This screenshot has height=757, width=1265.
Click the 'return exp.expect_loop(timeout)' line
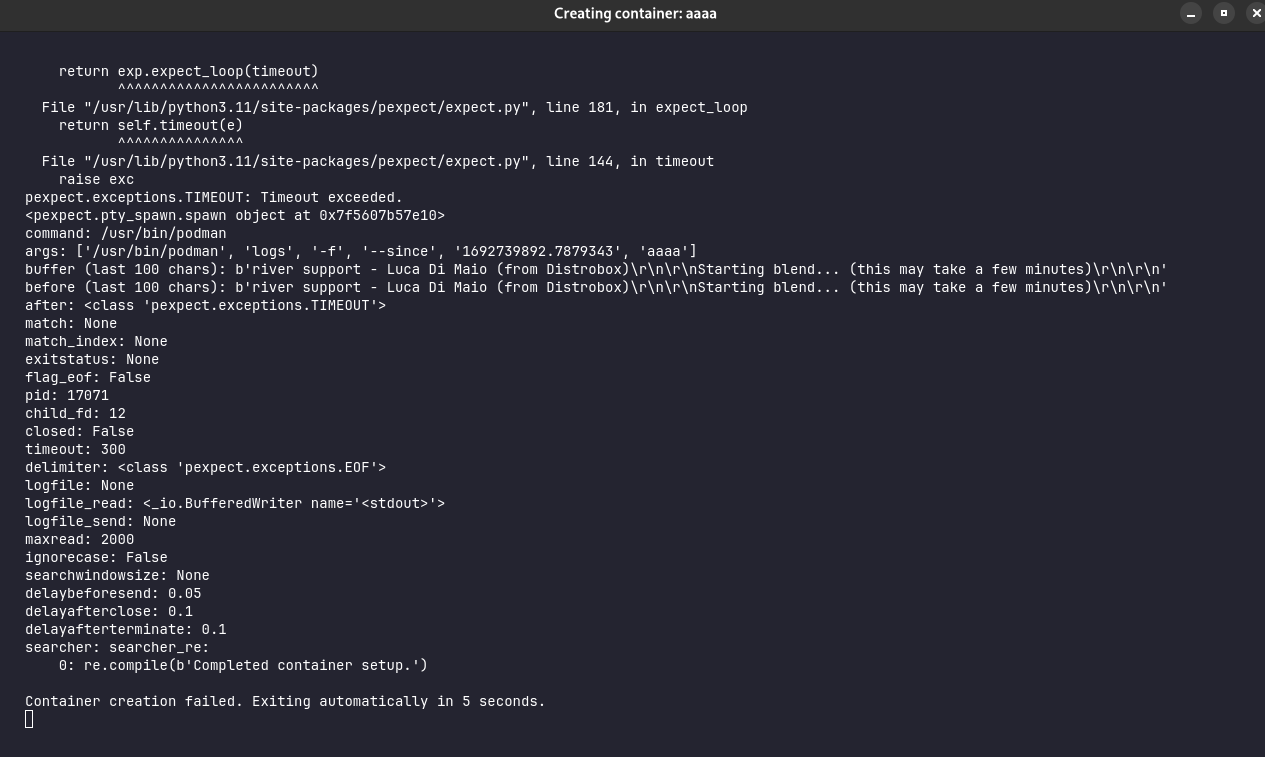tap(188, 71)
